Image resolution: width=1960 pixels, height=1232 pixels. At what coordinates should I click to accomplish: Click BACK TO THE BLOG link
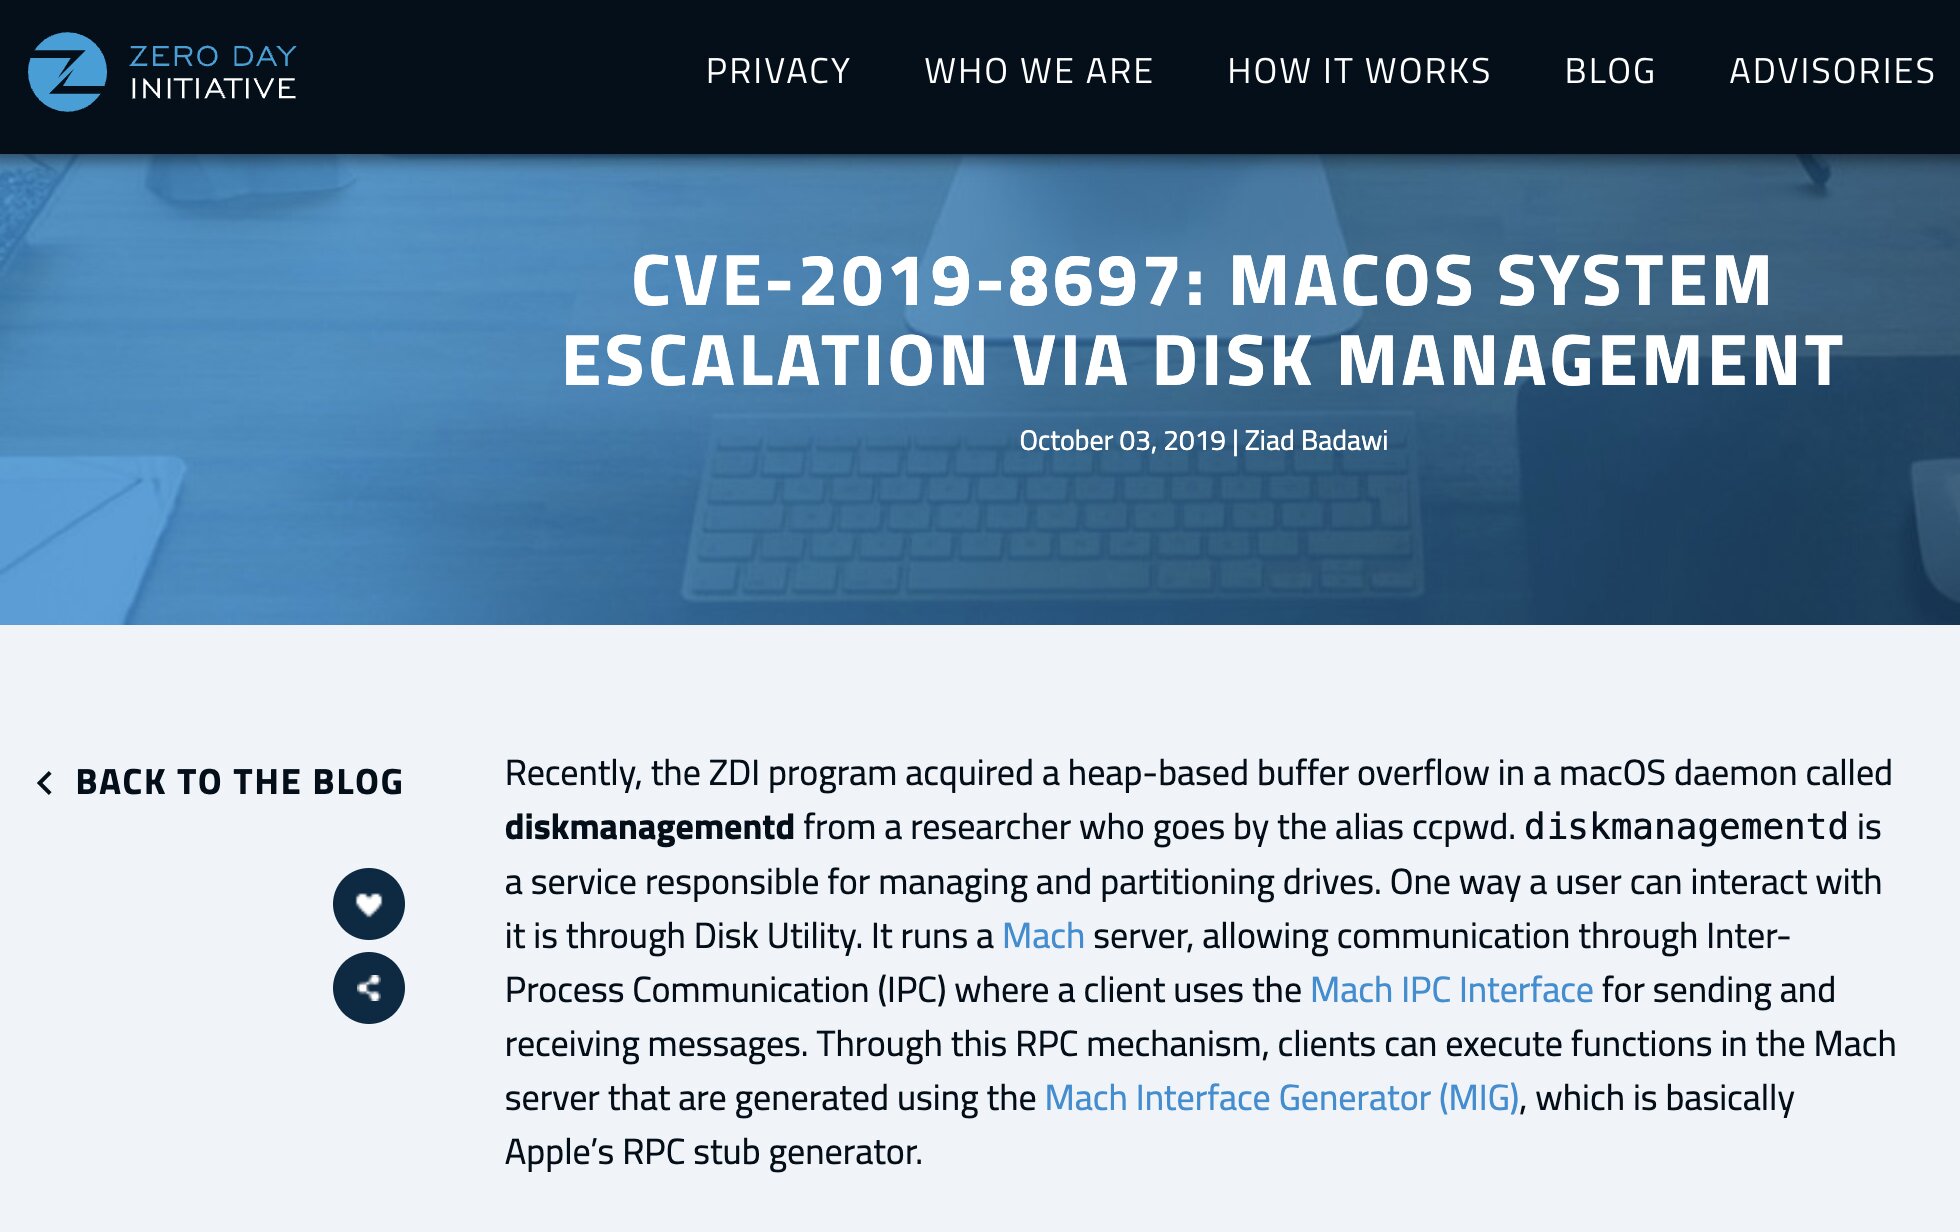[x=239, y=782]
